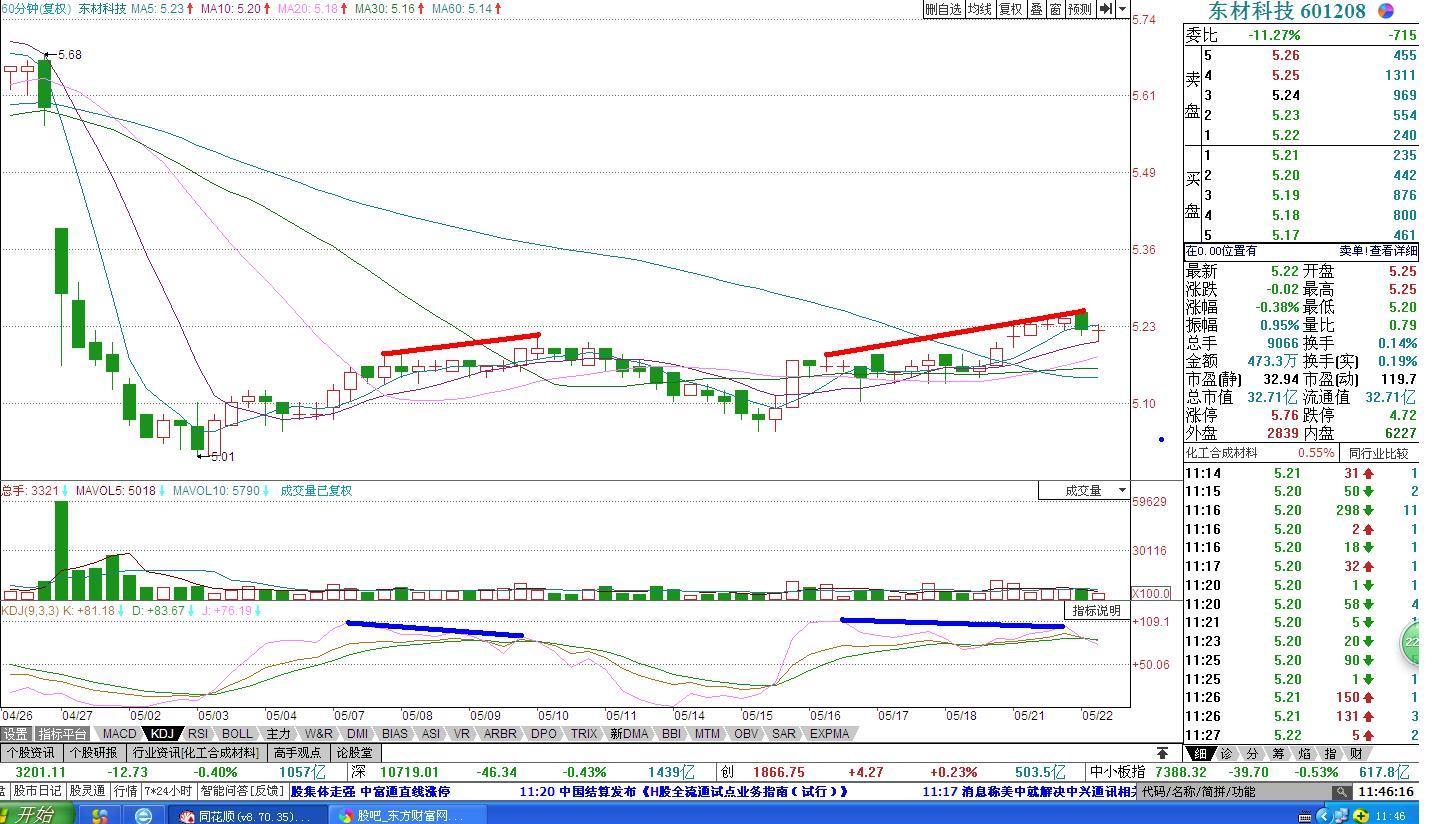Open the 股灵通 link

[x=88, y=791]
